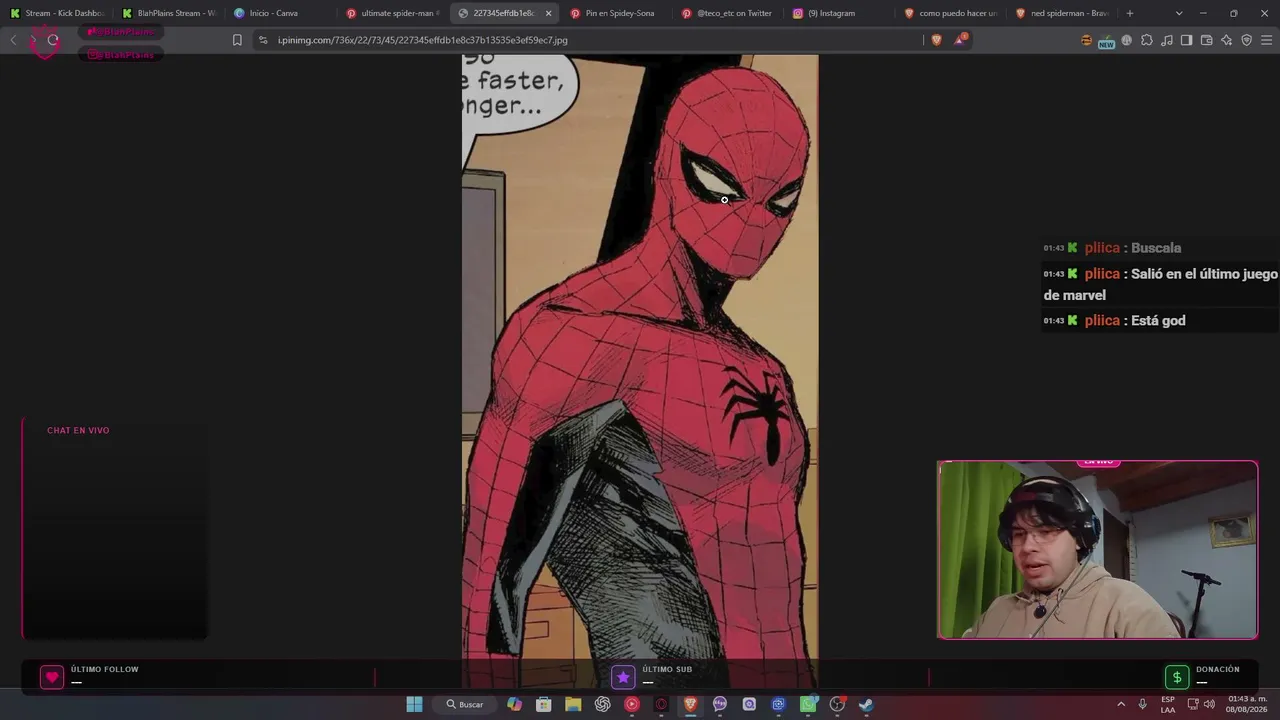Click the microphone icon in system tray
Image resolution: width=1280 pixels, height=720 pixels.
1143,704
